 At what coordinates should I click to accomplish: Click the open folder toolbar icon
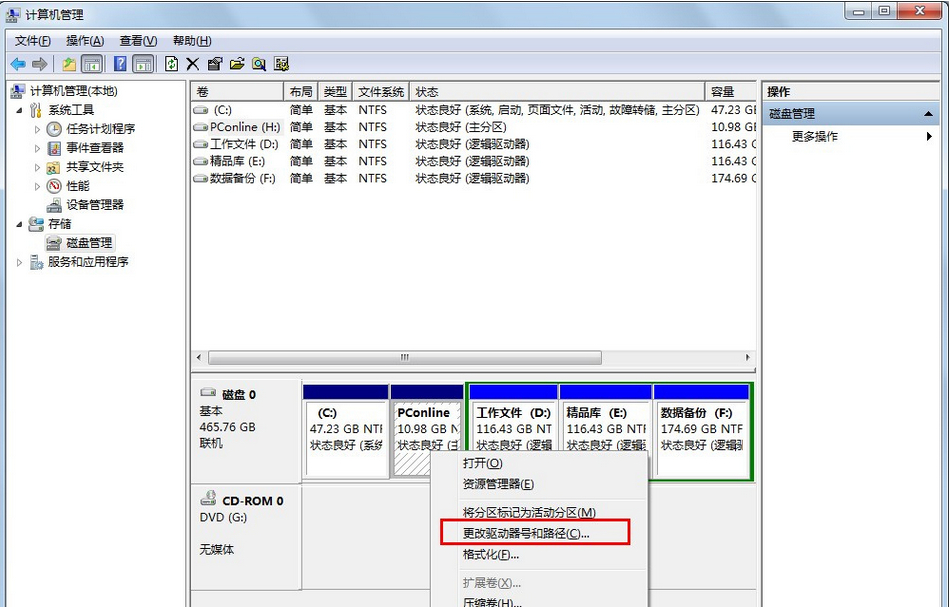[237, 64]
